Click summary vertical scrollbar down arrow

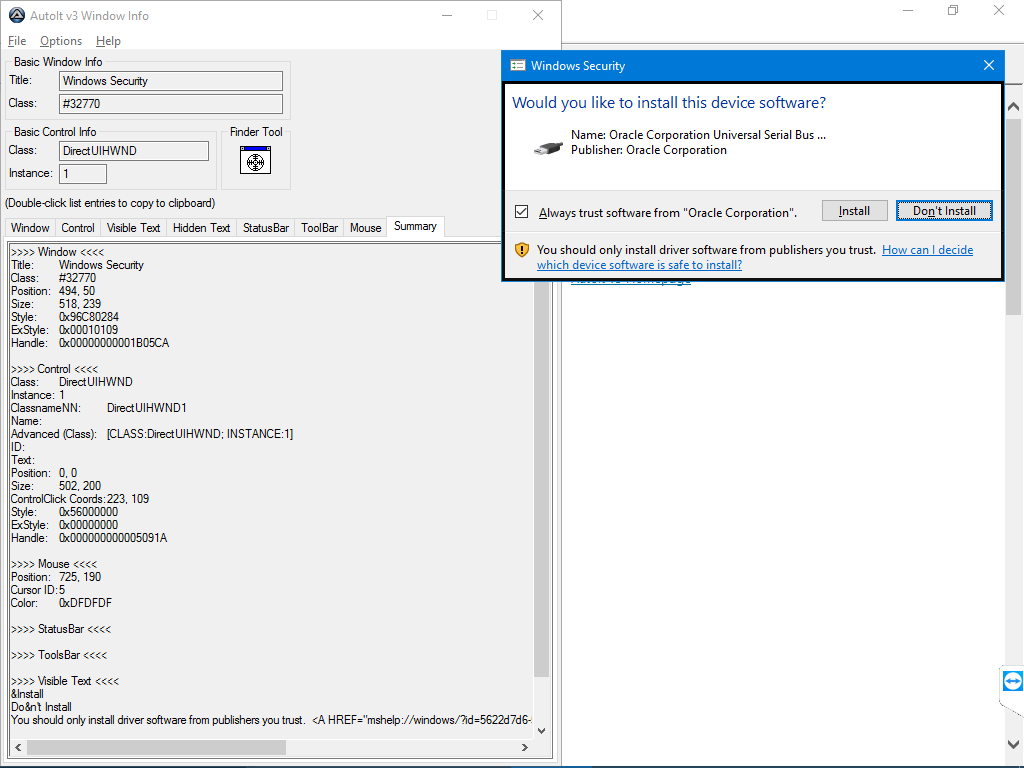coord(541,731)
